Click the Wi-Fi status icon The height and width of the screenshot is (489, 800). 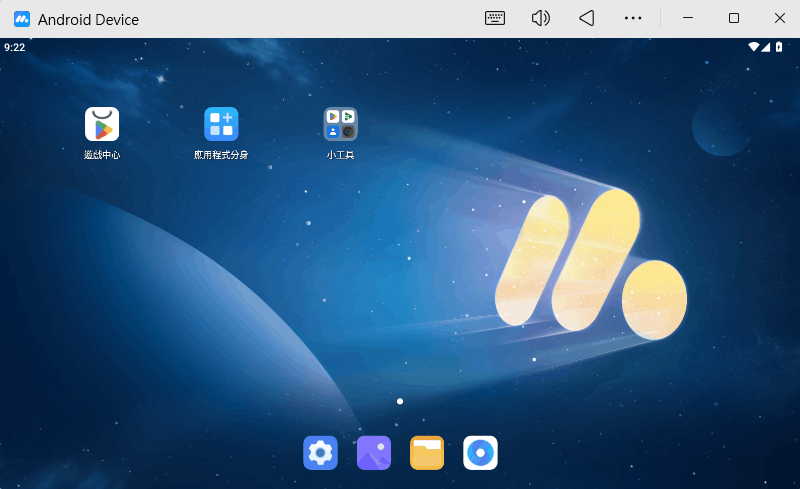click(754, 47)
